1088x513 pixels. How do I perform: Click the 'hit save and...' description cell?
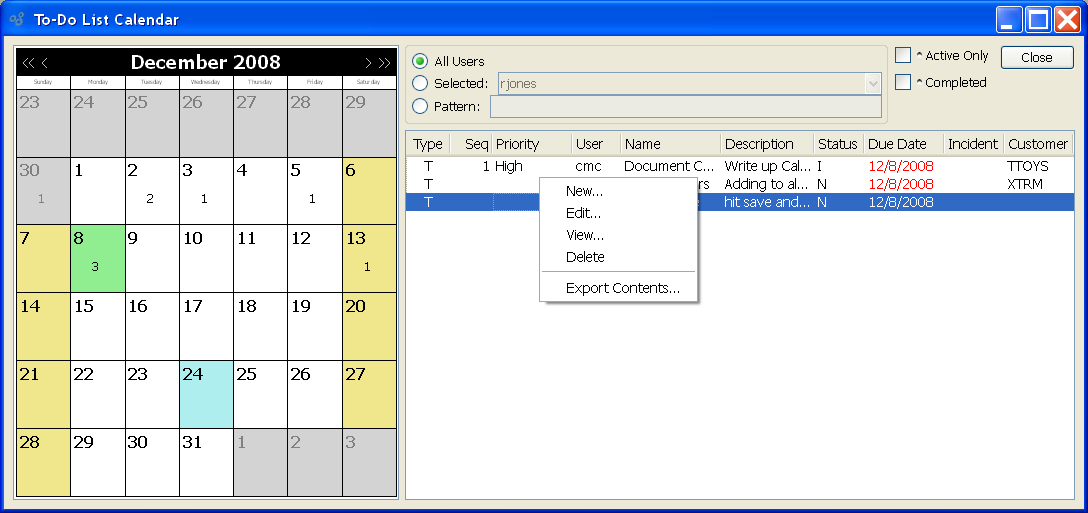[x=767, y=202]
